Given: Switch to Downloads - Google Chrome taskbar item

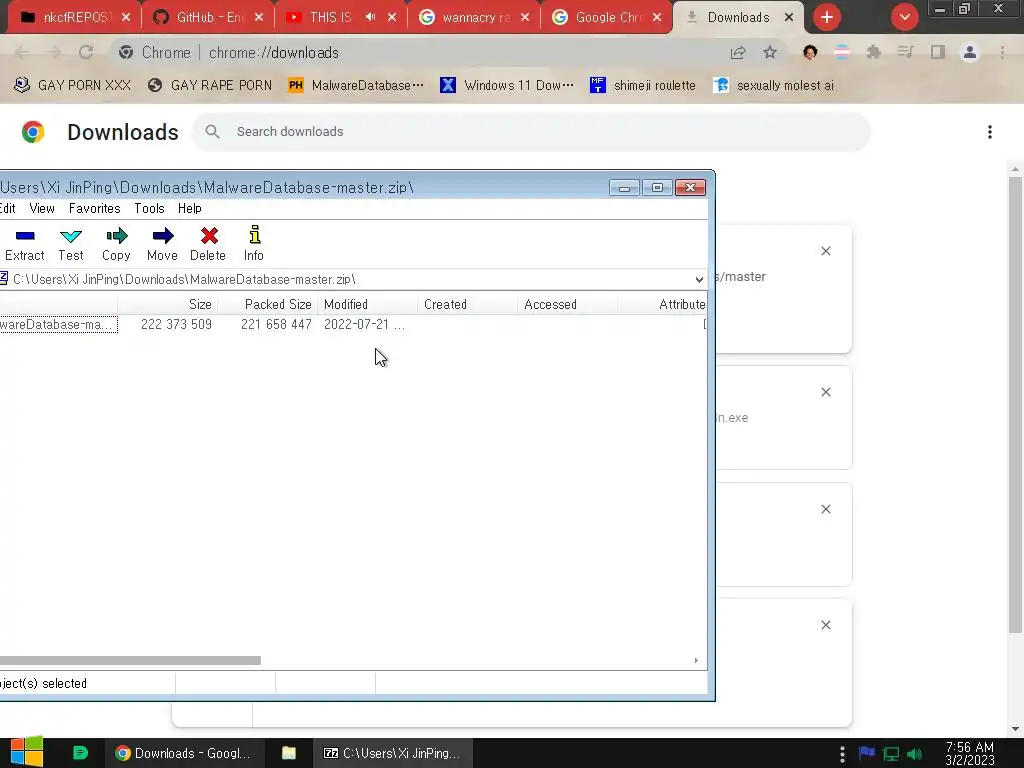Looking at the screenshot, I should pos(185,753).
